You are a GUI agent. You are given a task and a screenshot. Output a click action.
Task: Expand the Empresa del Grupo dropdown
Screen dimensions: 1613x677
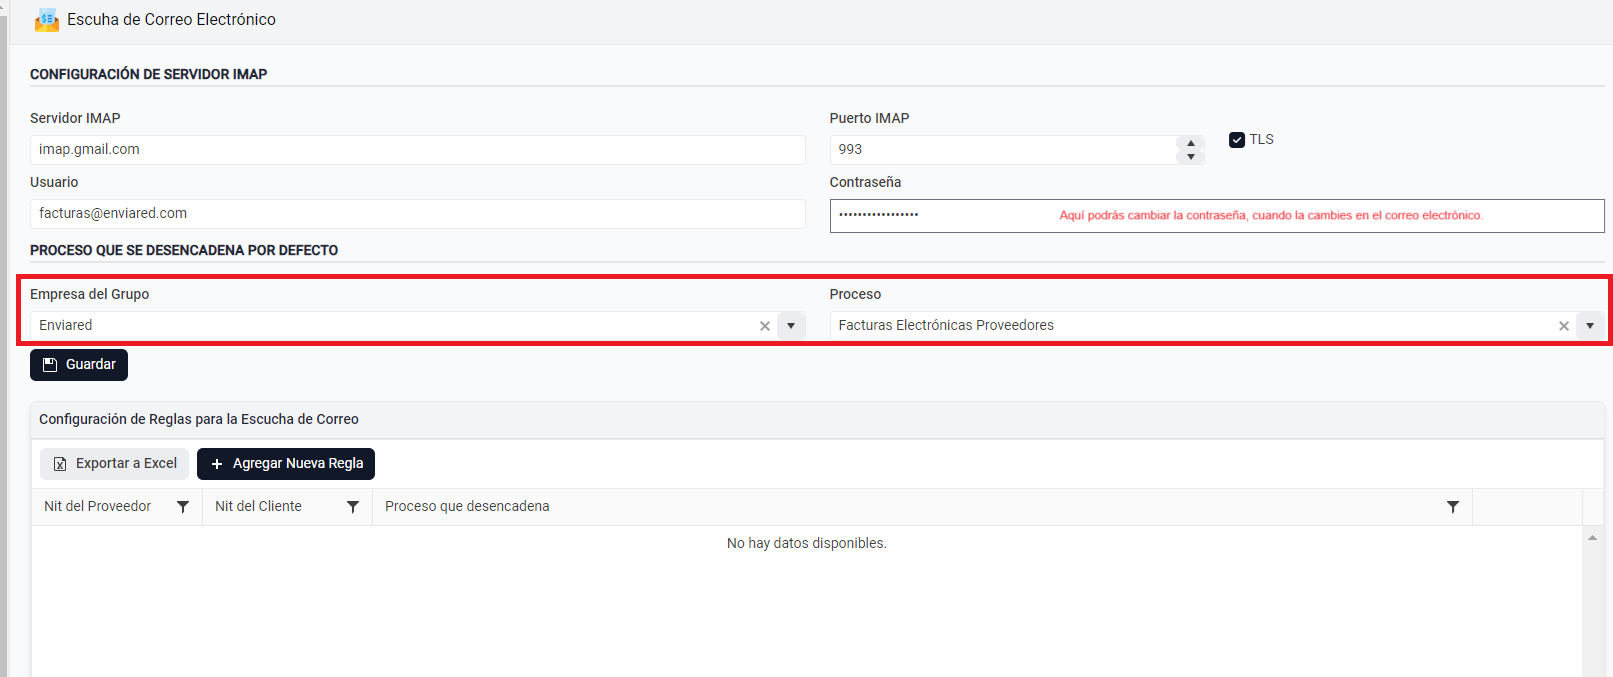click(x=791, y=326)
